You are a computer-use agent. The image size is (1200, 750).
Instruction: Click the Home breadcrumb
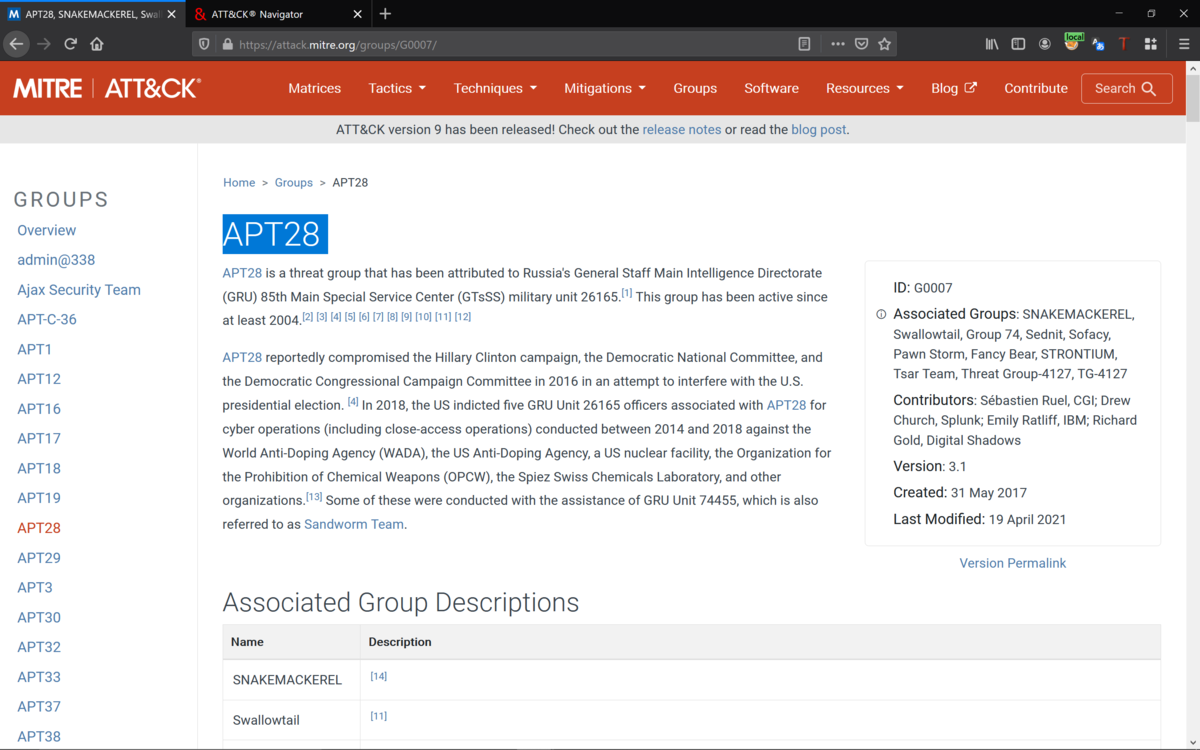pos(239,183)
